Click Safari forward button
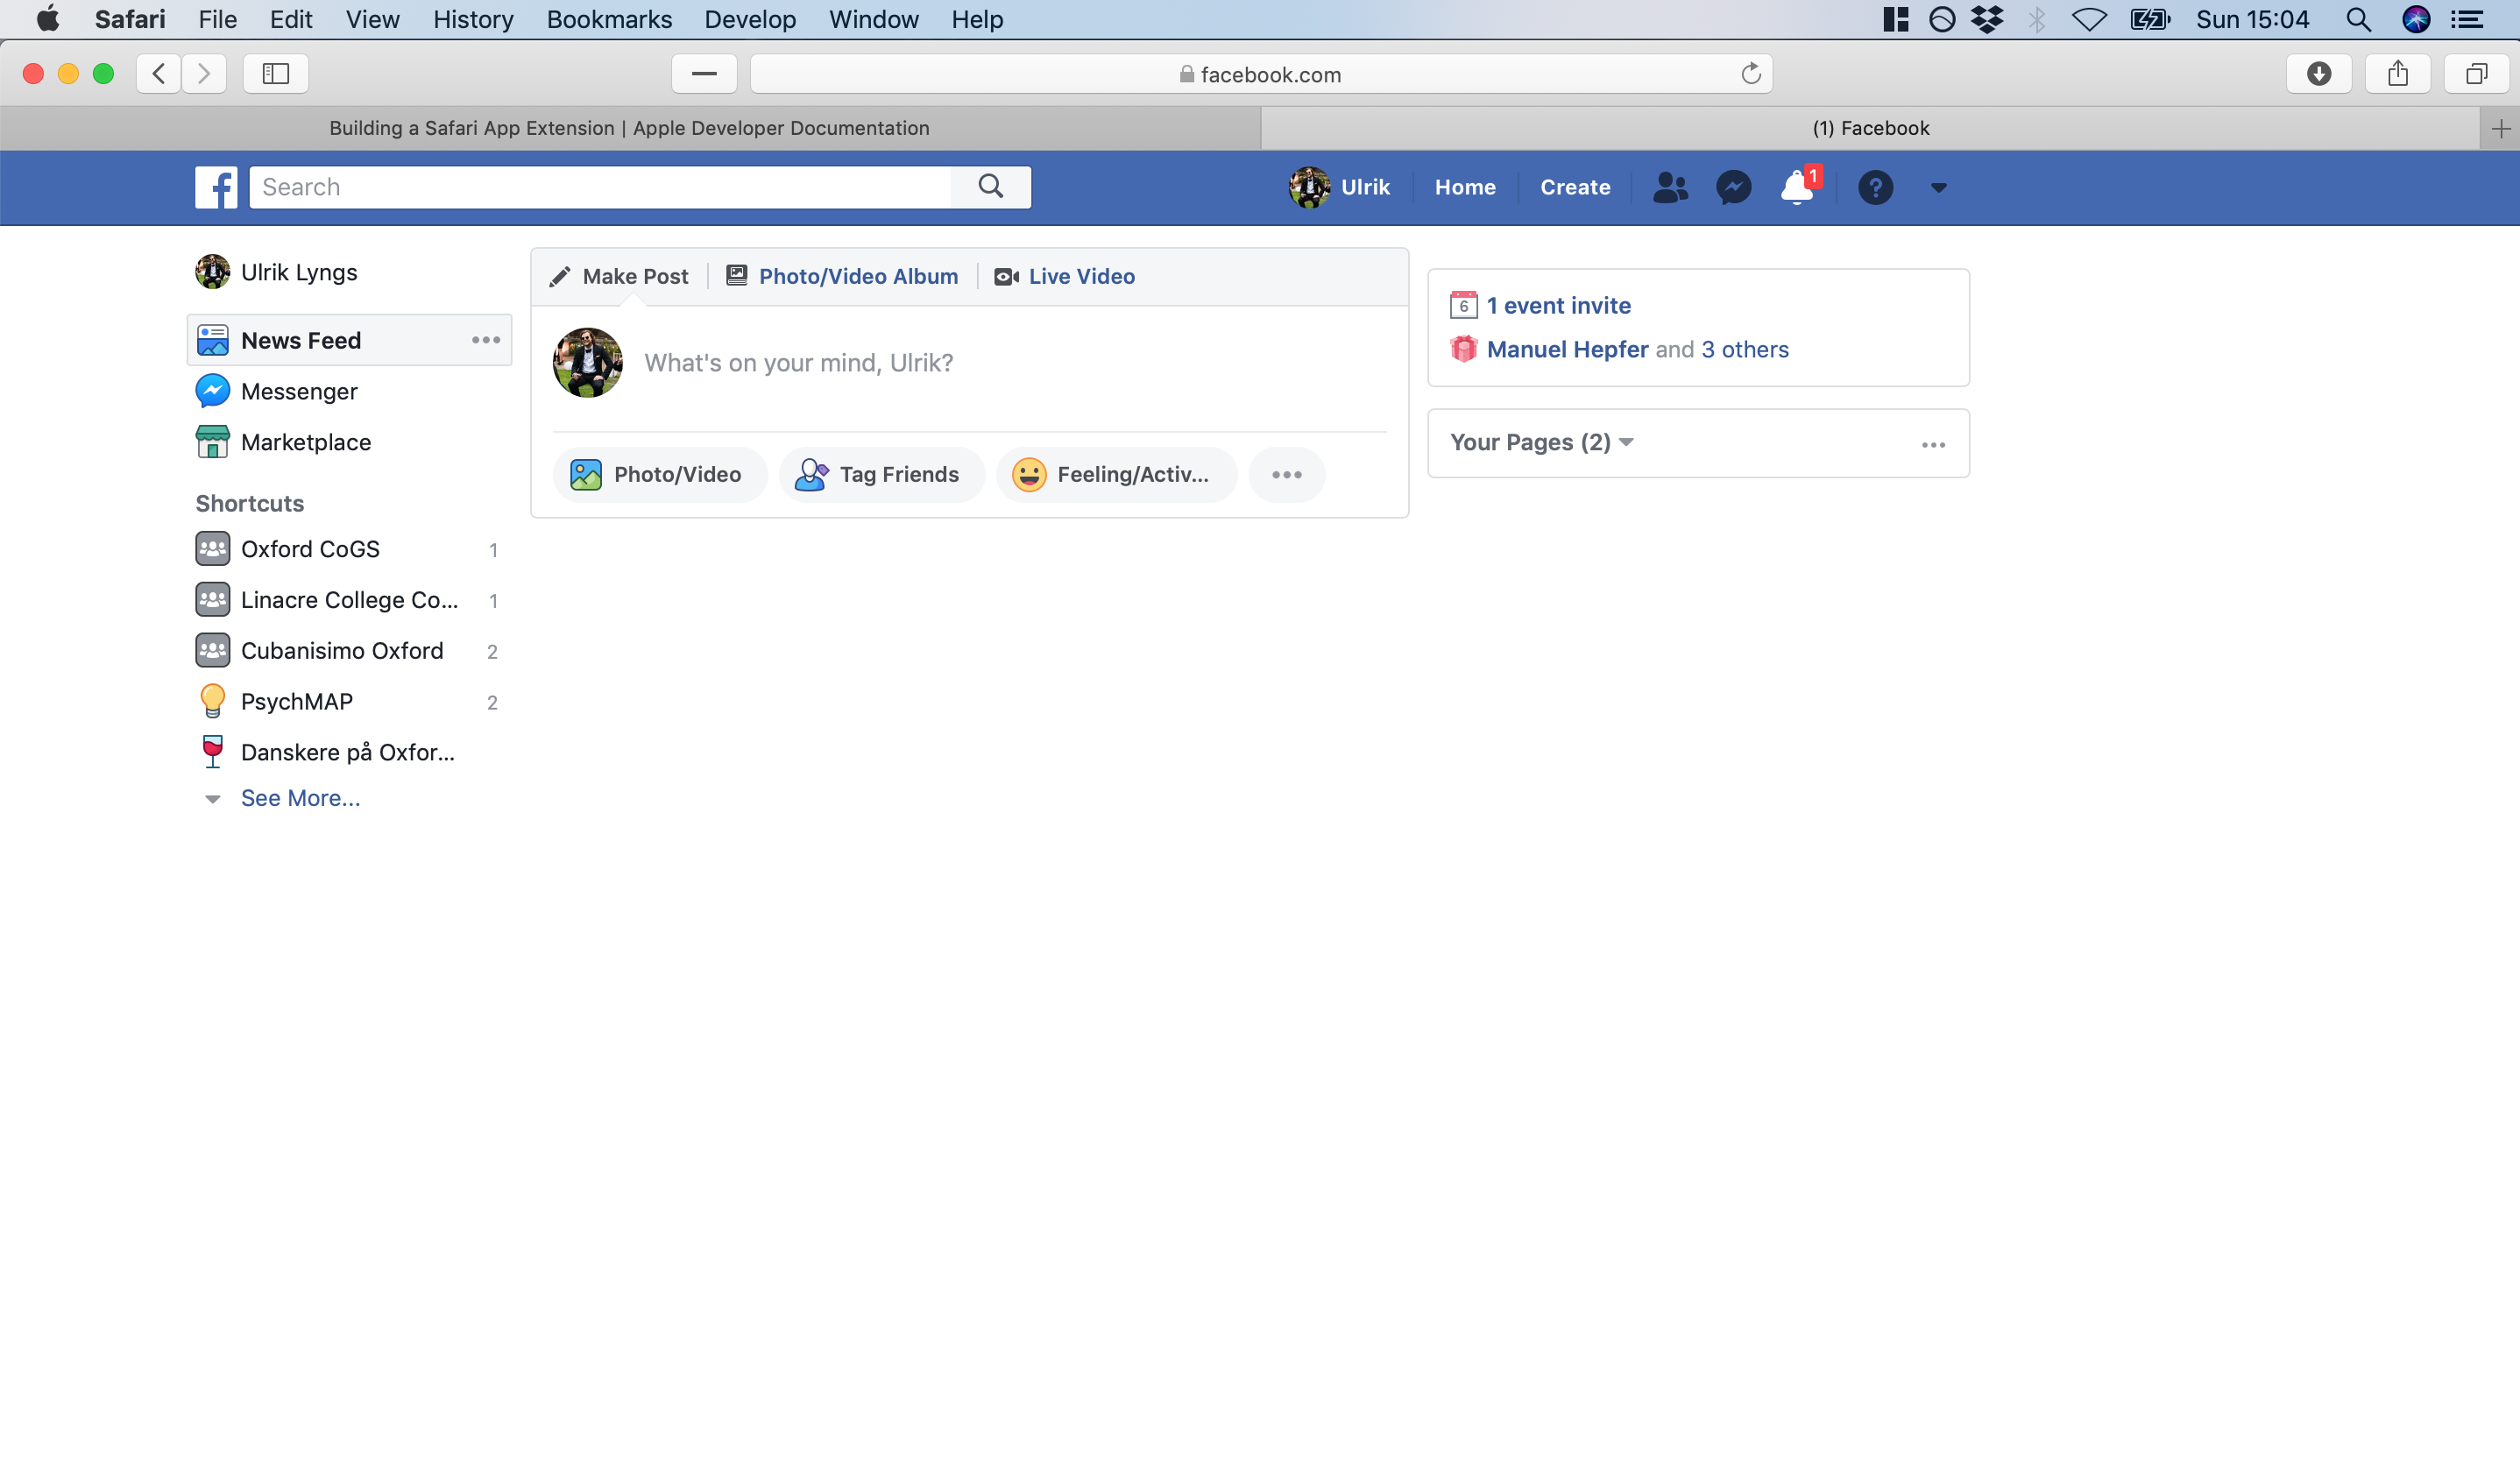Viewport: 2520px width, 1463px height. point(204,73)
